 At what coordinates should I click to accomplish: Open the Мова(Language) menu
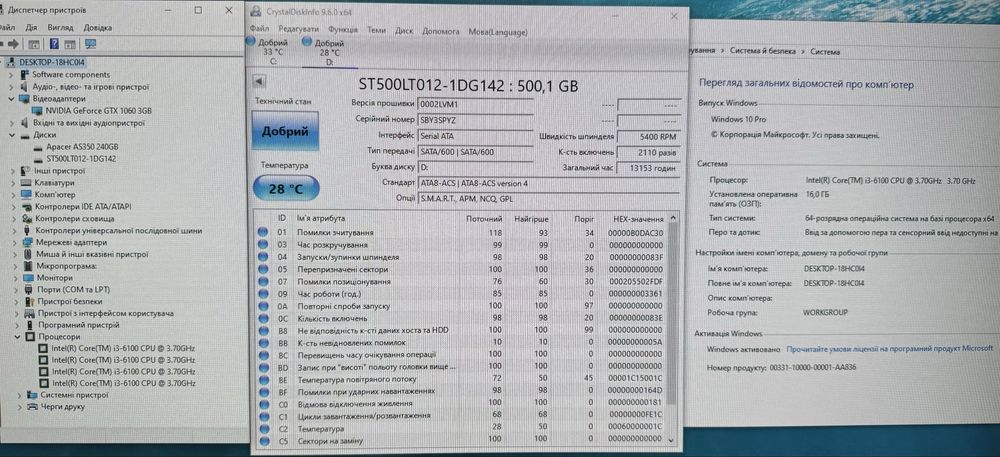tap(498, 31)
